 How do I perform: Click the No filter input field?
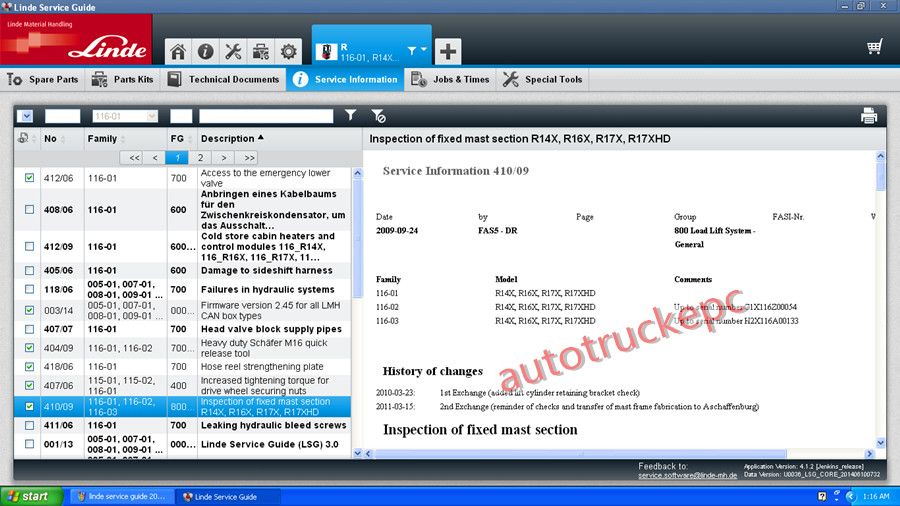tap(63, 116)
